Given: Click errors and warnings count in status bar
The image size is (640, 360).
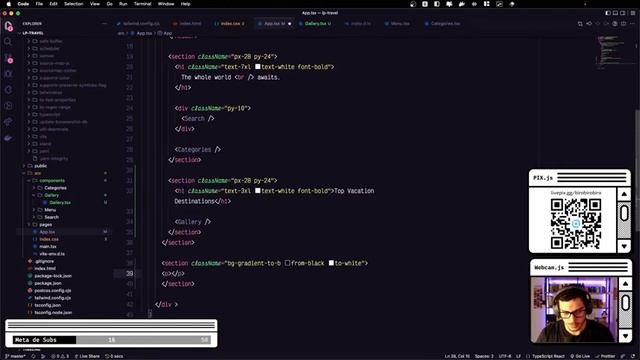Looking at the screenshot, I should point(60,356).
